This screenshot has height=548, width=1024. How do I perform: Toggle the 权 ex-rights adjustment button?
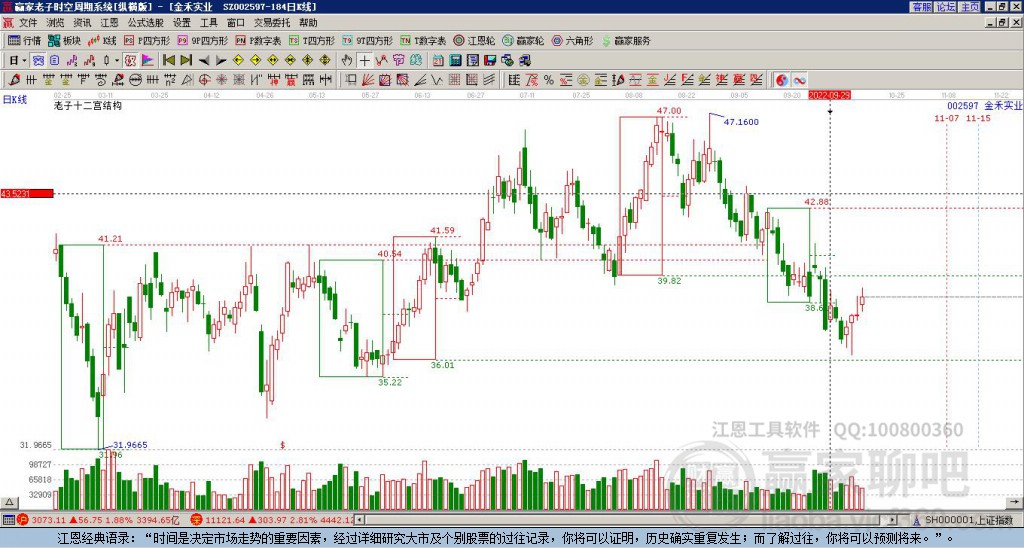[x=130, y=61]
